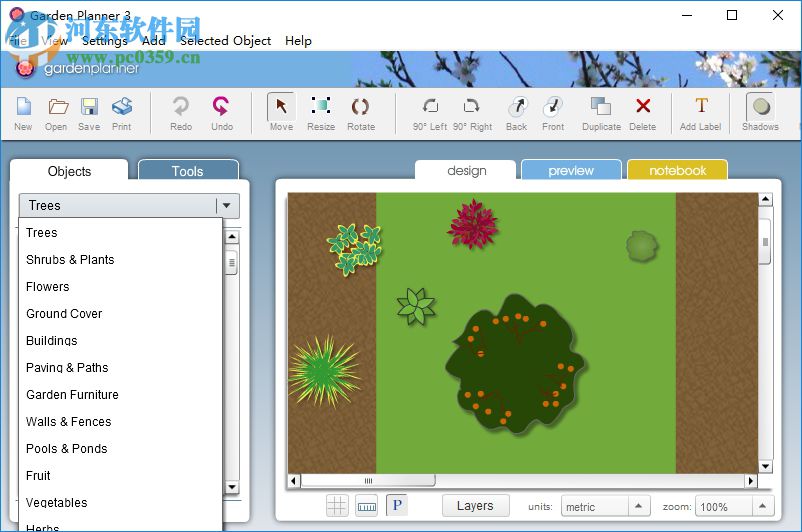Add Label to the design
The width and height of the screenshot is (802, 532).
coord(701,113)
